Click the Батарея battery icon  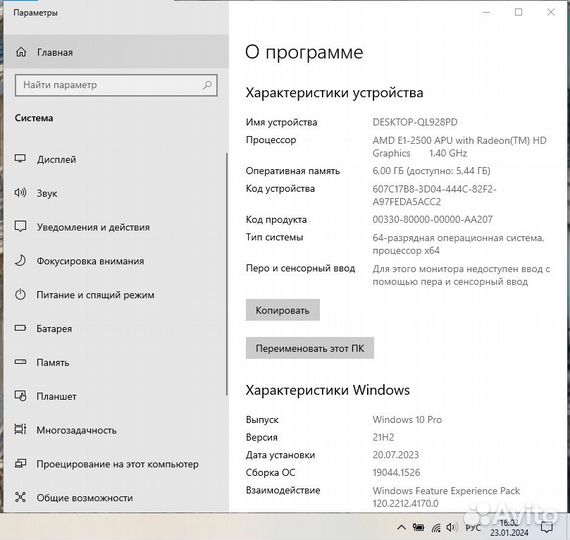tap(20, 328)
